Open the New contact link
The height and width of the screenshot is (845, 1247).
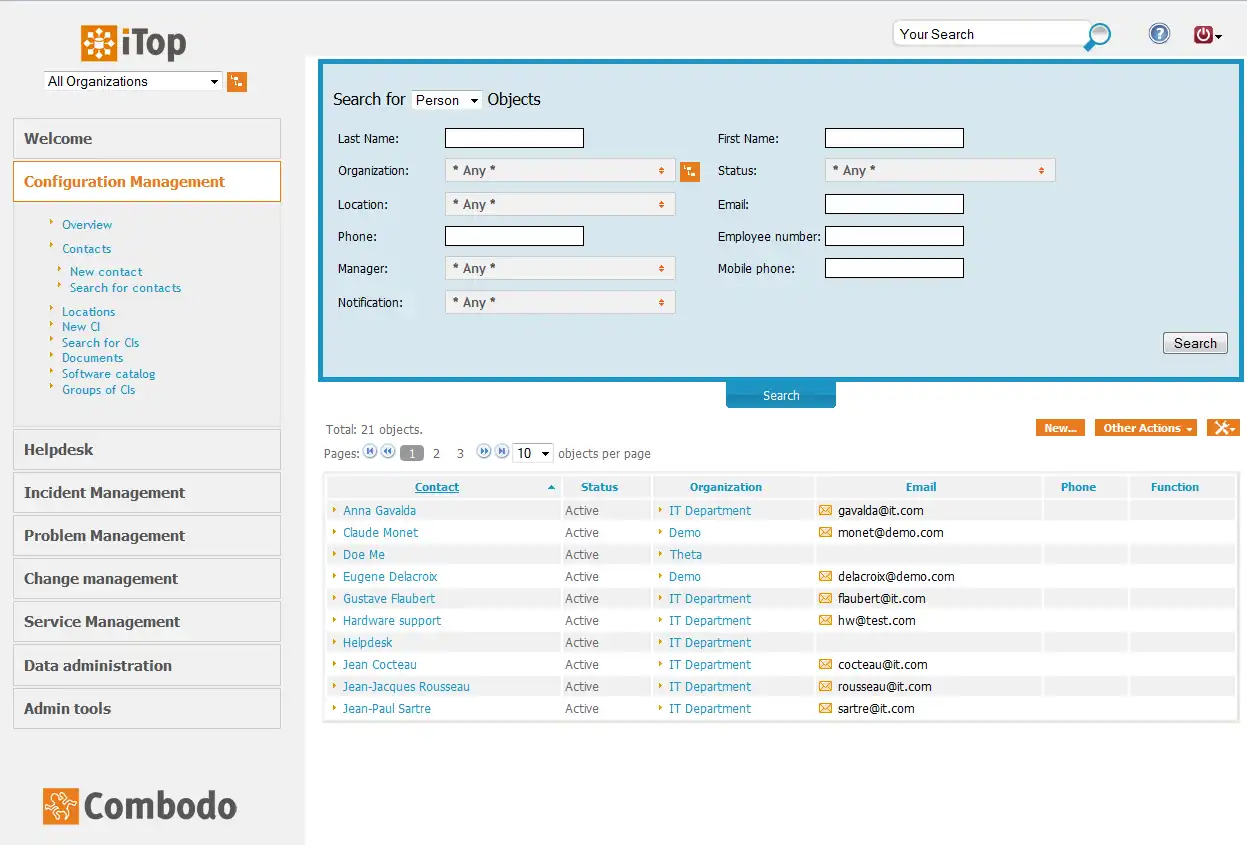tap(106, 271)
